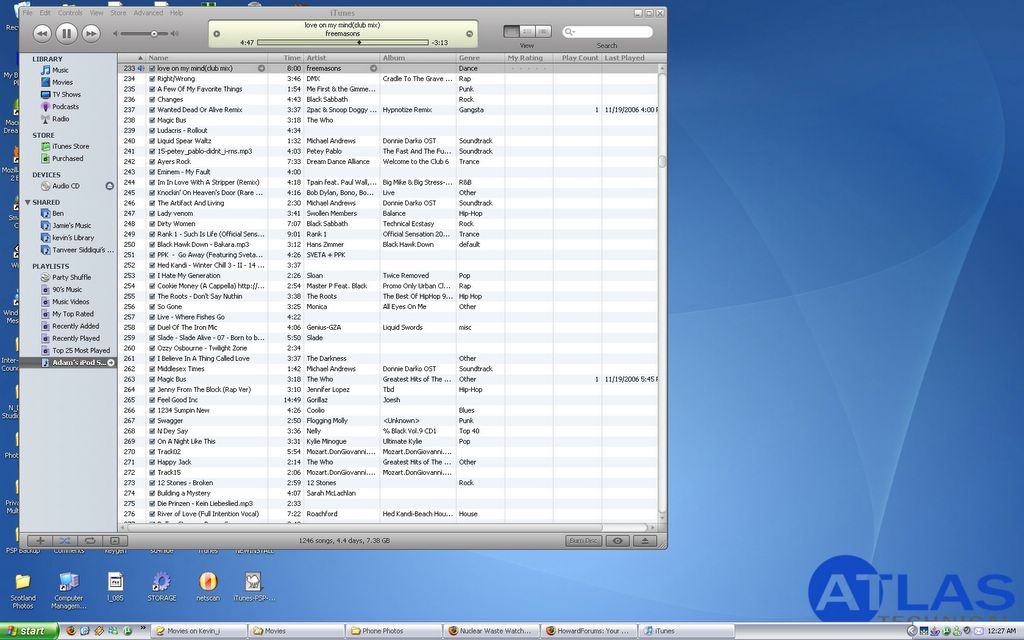
Task: Uncheck Lady venom song checkbox
Action: pyautogui.click(x=152, y=214)
